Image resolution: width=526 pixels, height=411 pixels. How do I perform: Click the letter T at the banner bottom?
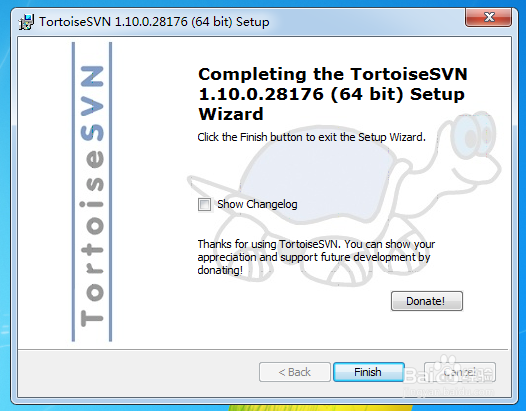[x=92, y=318]
